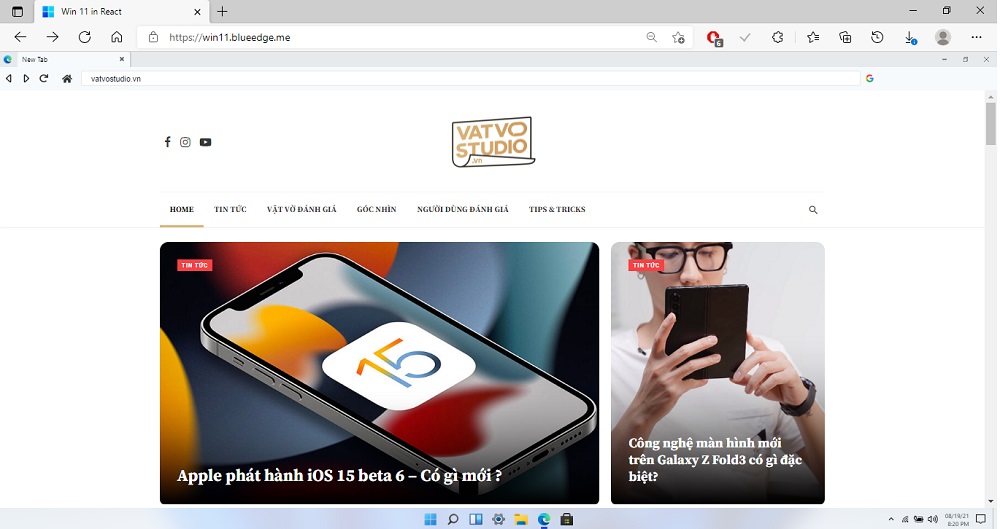Click the outer address bar URL
1000x529 pixels.
click(230, 38)
